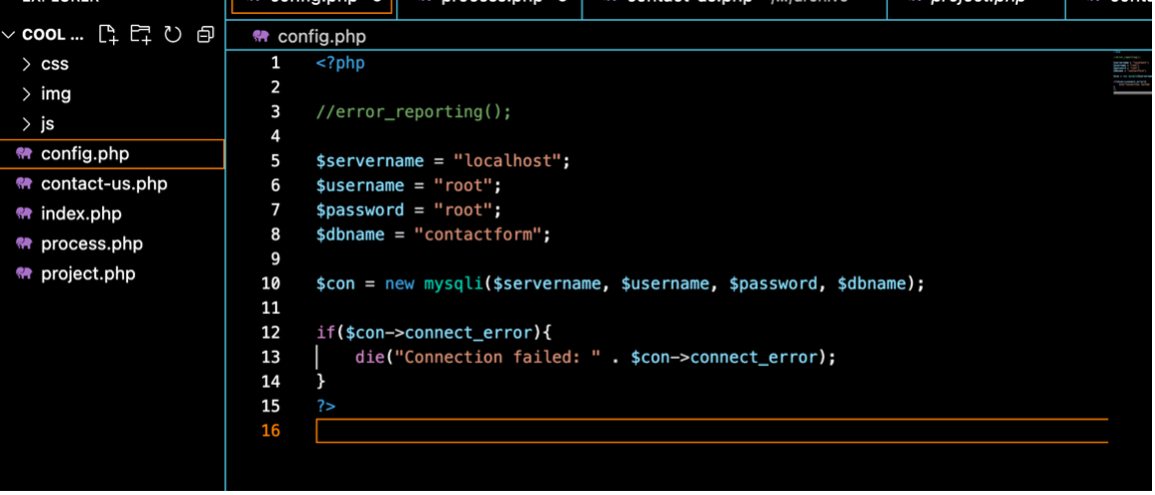This screenshot has width=1155, height=495.
Task: Click the PHP icon beside project.php in sidebar
Action: tap(24, 274)
